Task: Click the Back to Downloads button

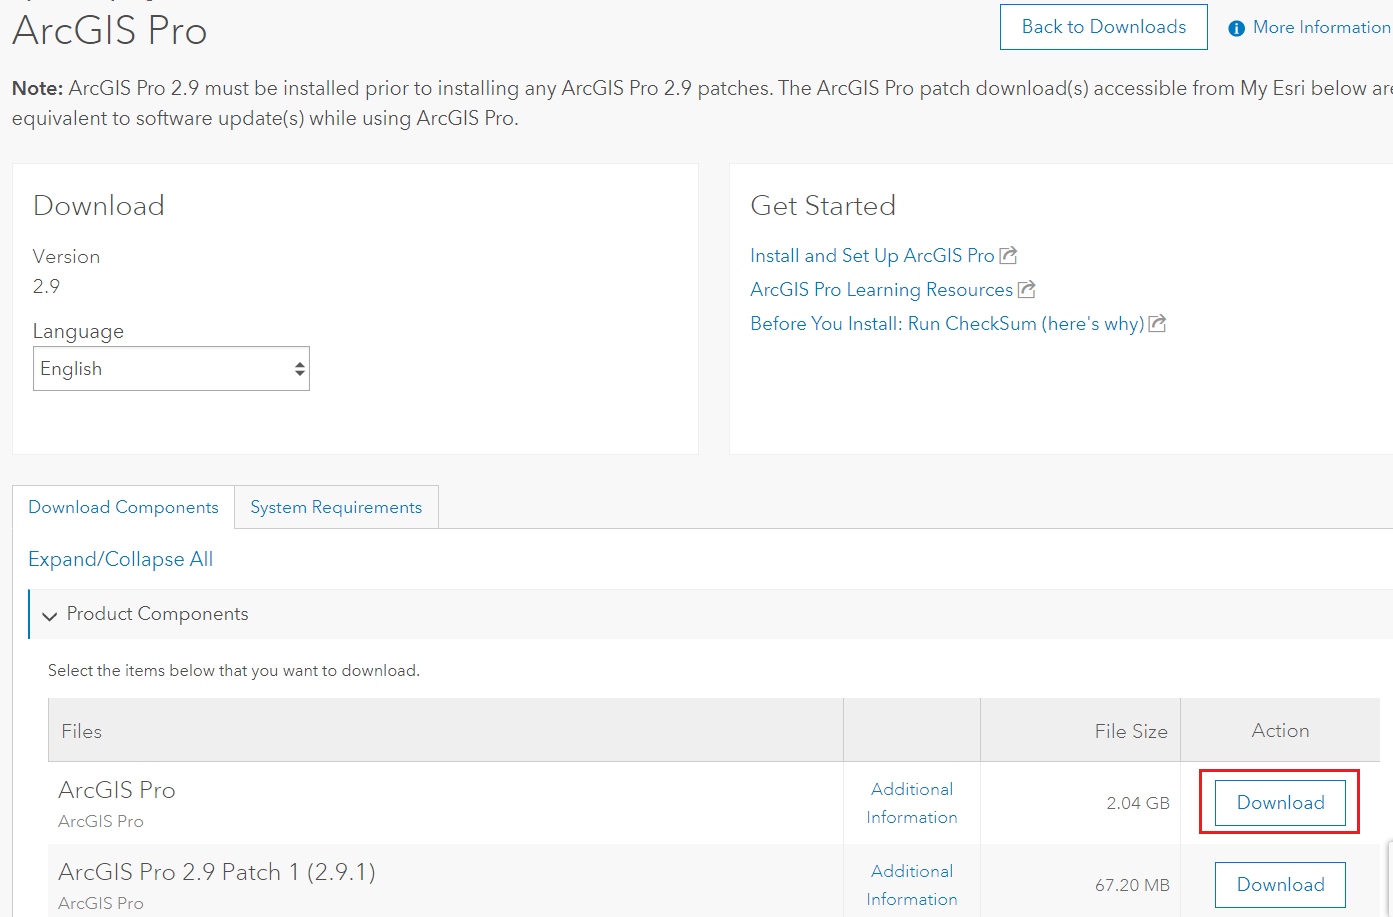Action: [x=1103, y=27]
